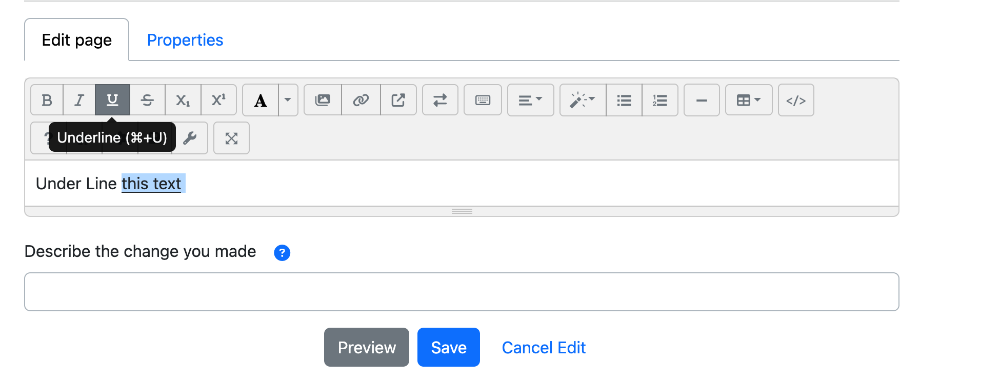Apply the recent font color button

(260, 100)
